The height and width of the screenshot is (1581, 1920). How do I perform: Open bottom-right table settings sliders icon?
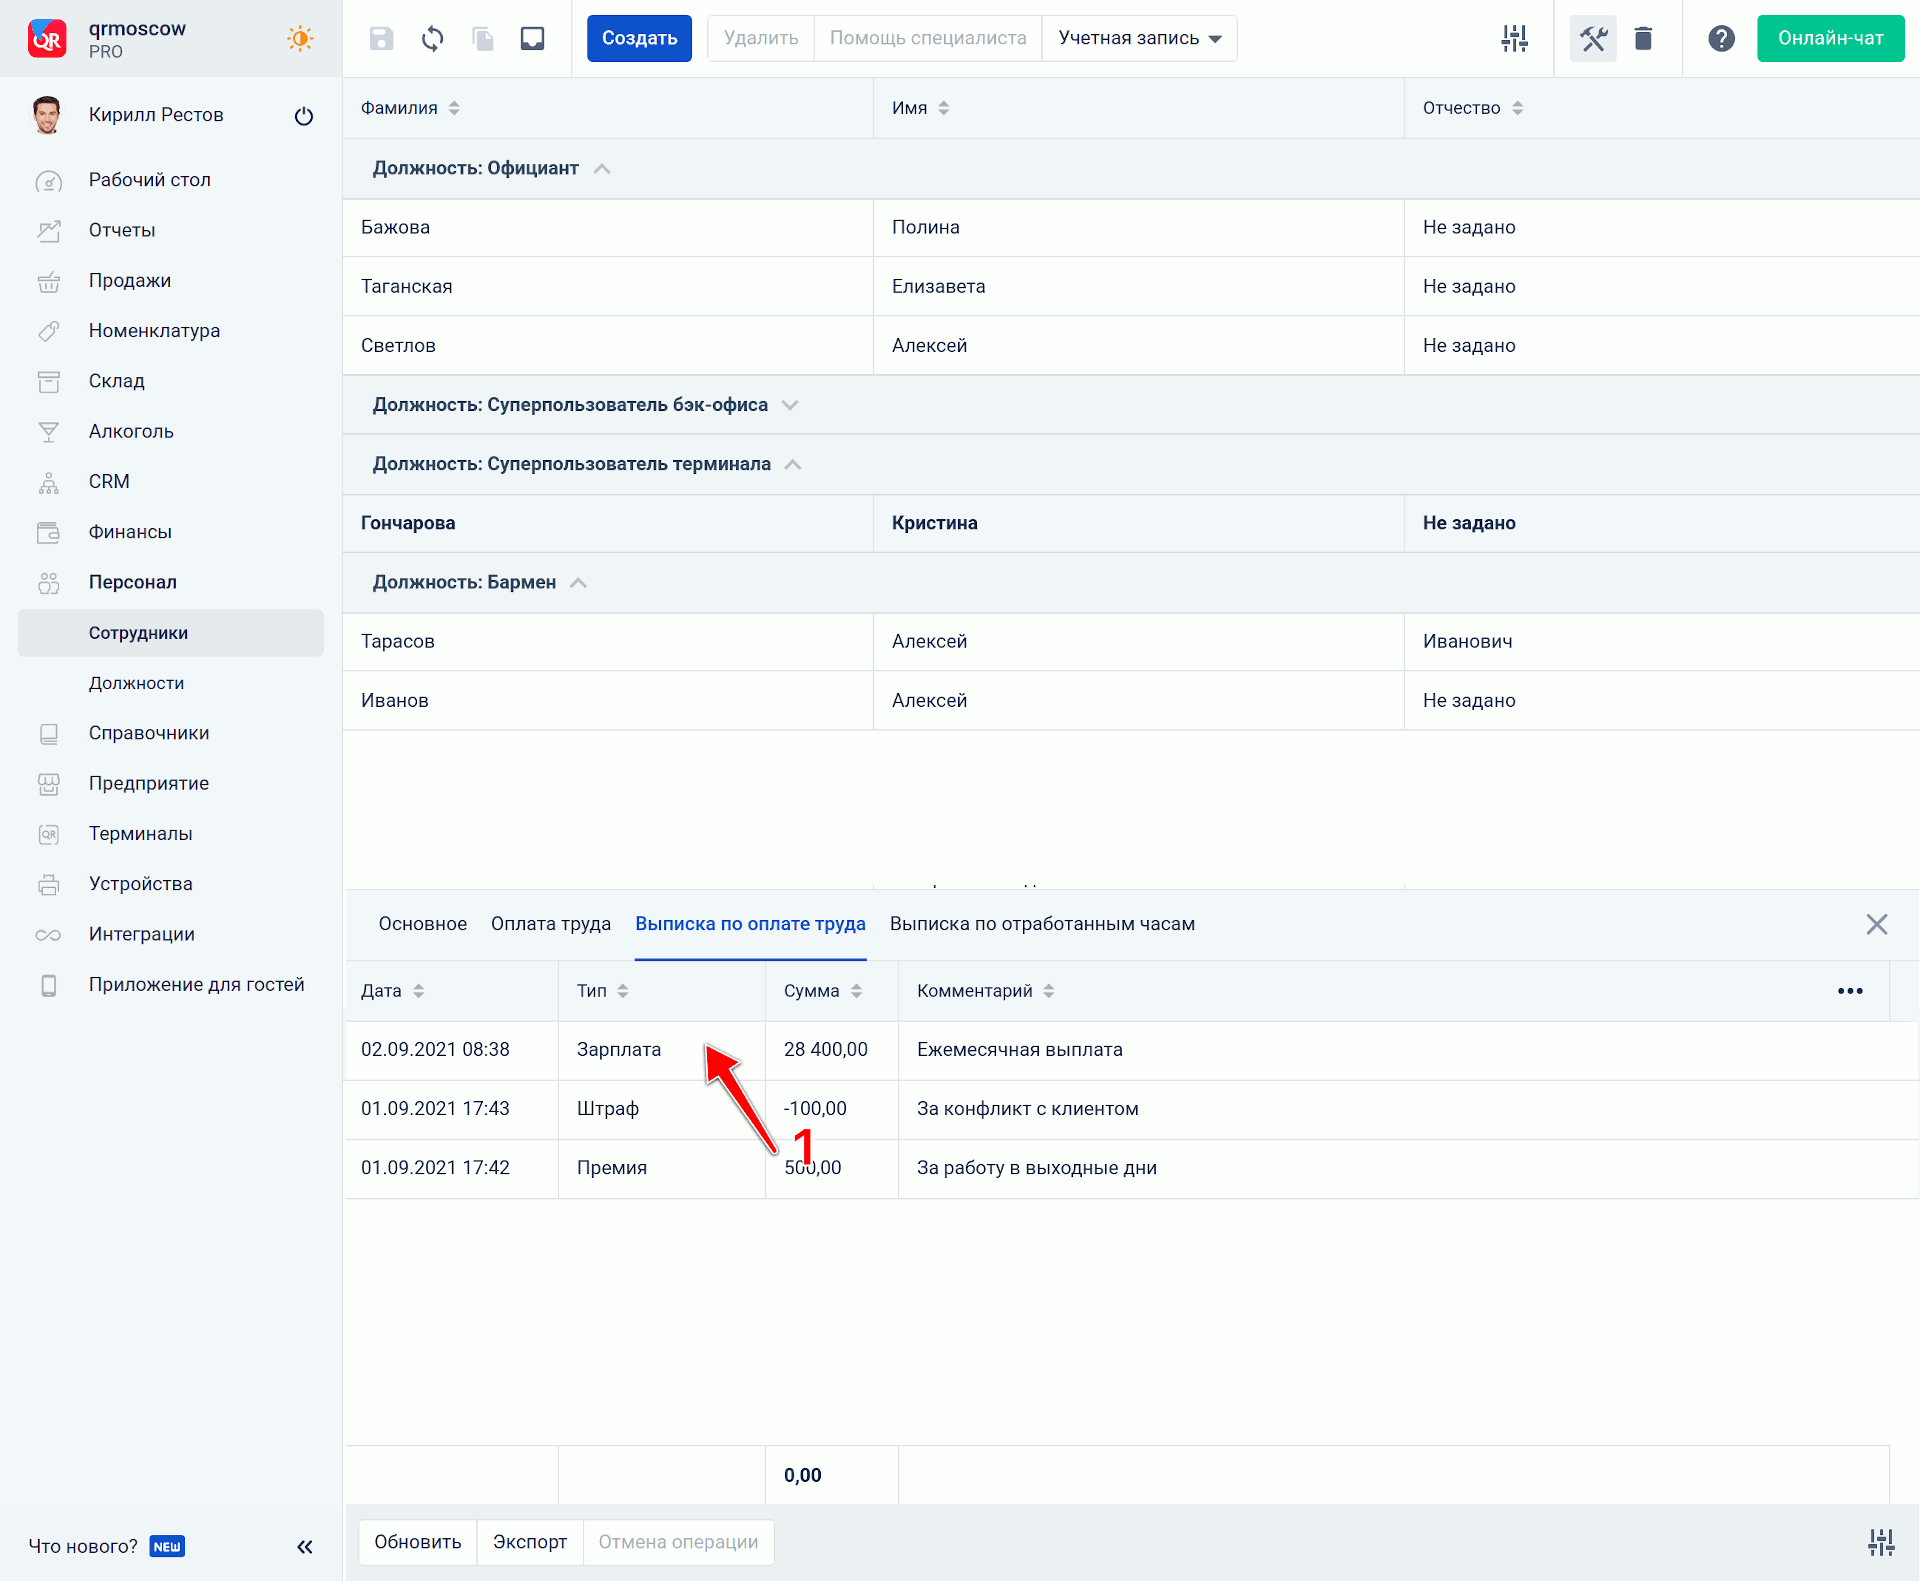pos(1881,1543)
